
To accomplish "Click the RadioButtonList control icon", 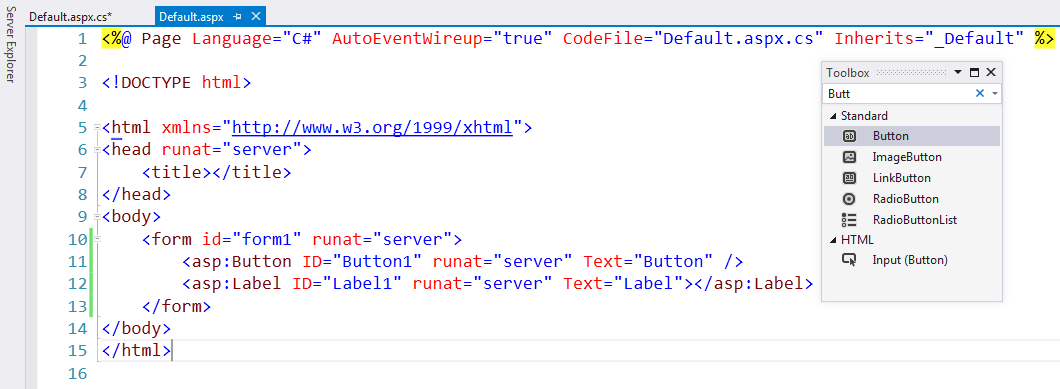I will [x=850, y=220].
